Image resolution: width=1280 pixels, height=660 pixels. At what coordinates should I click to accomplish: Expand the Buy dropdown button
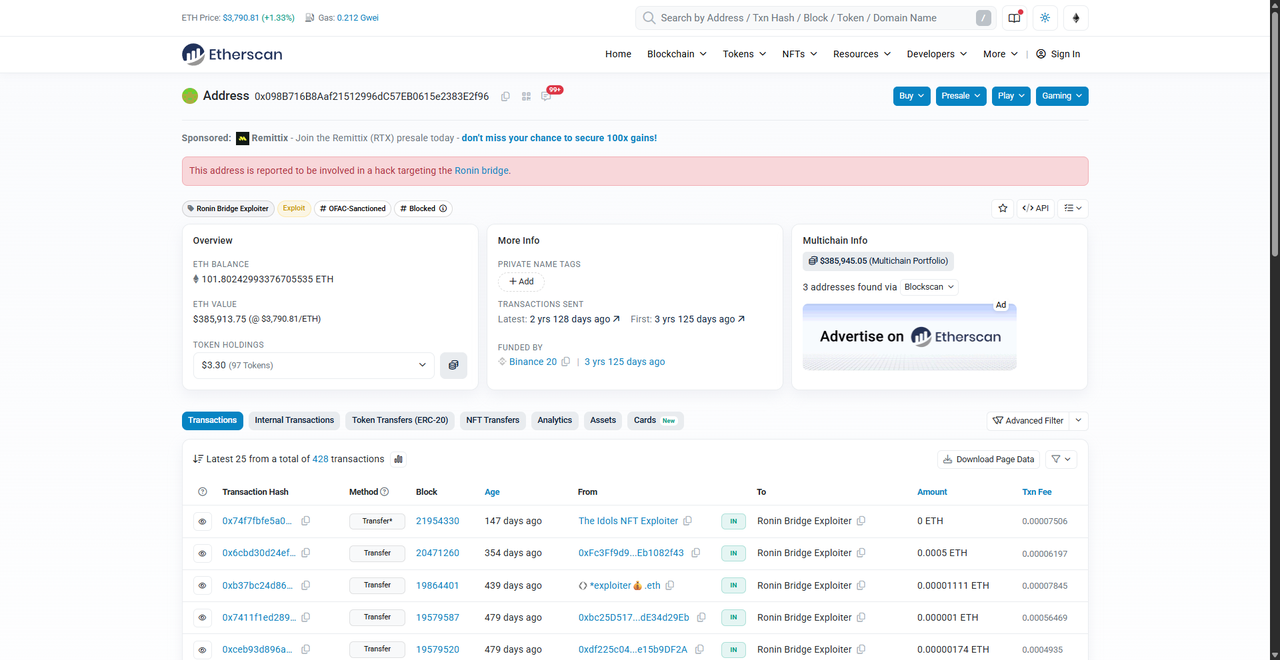[912, 96]
